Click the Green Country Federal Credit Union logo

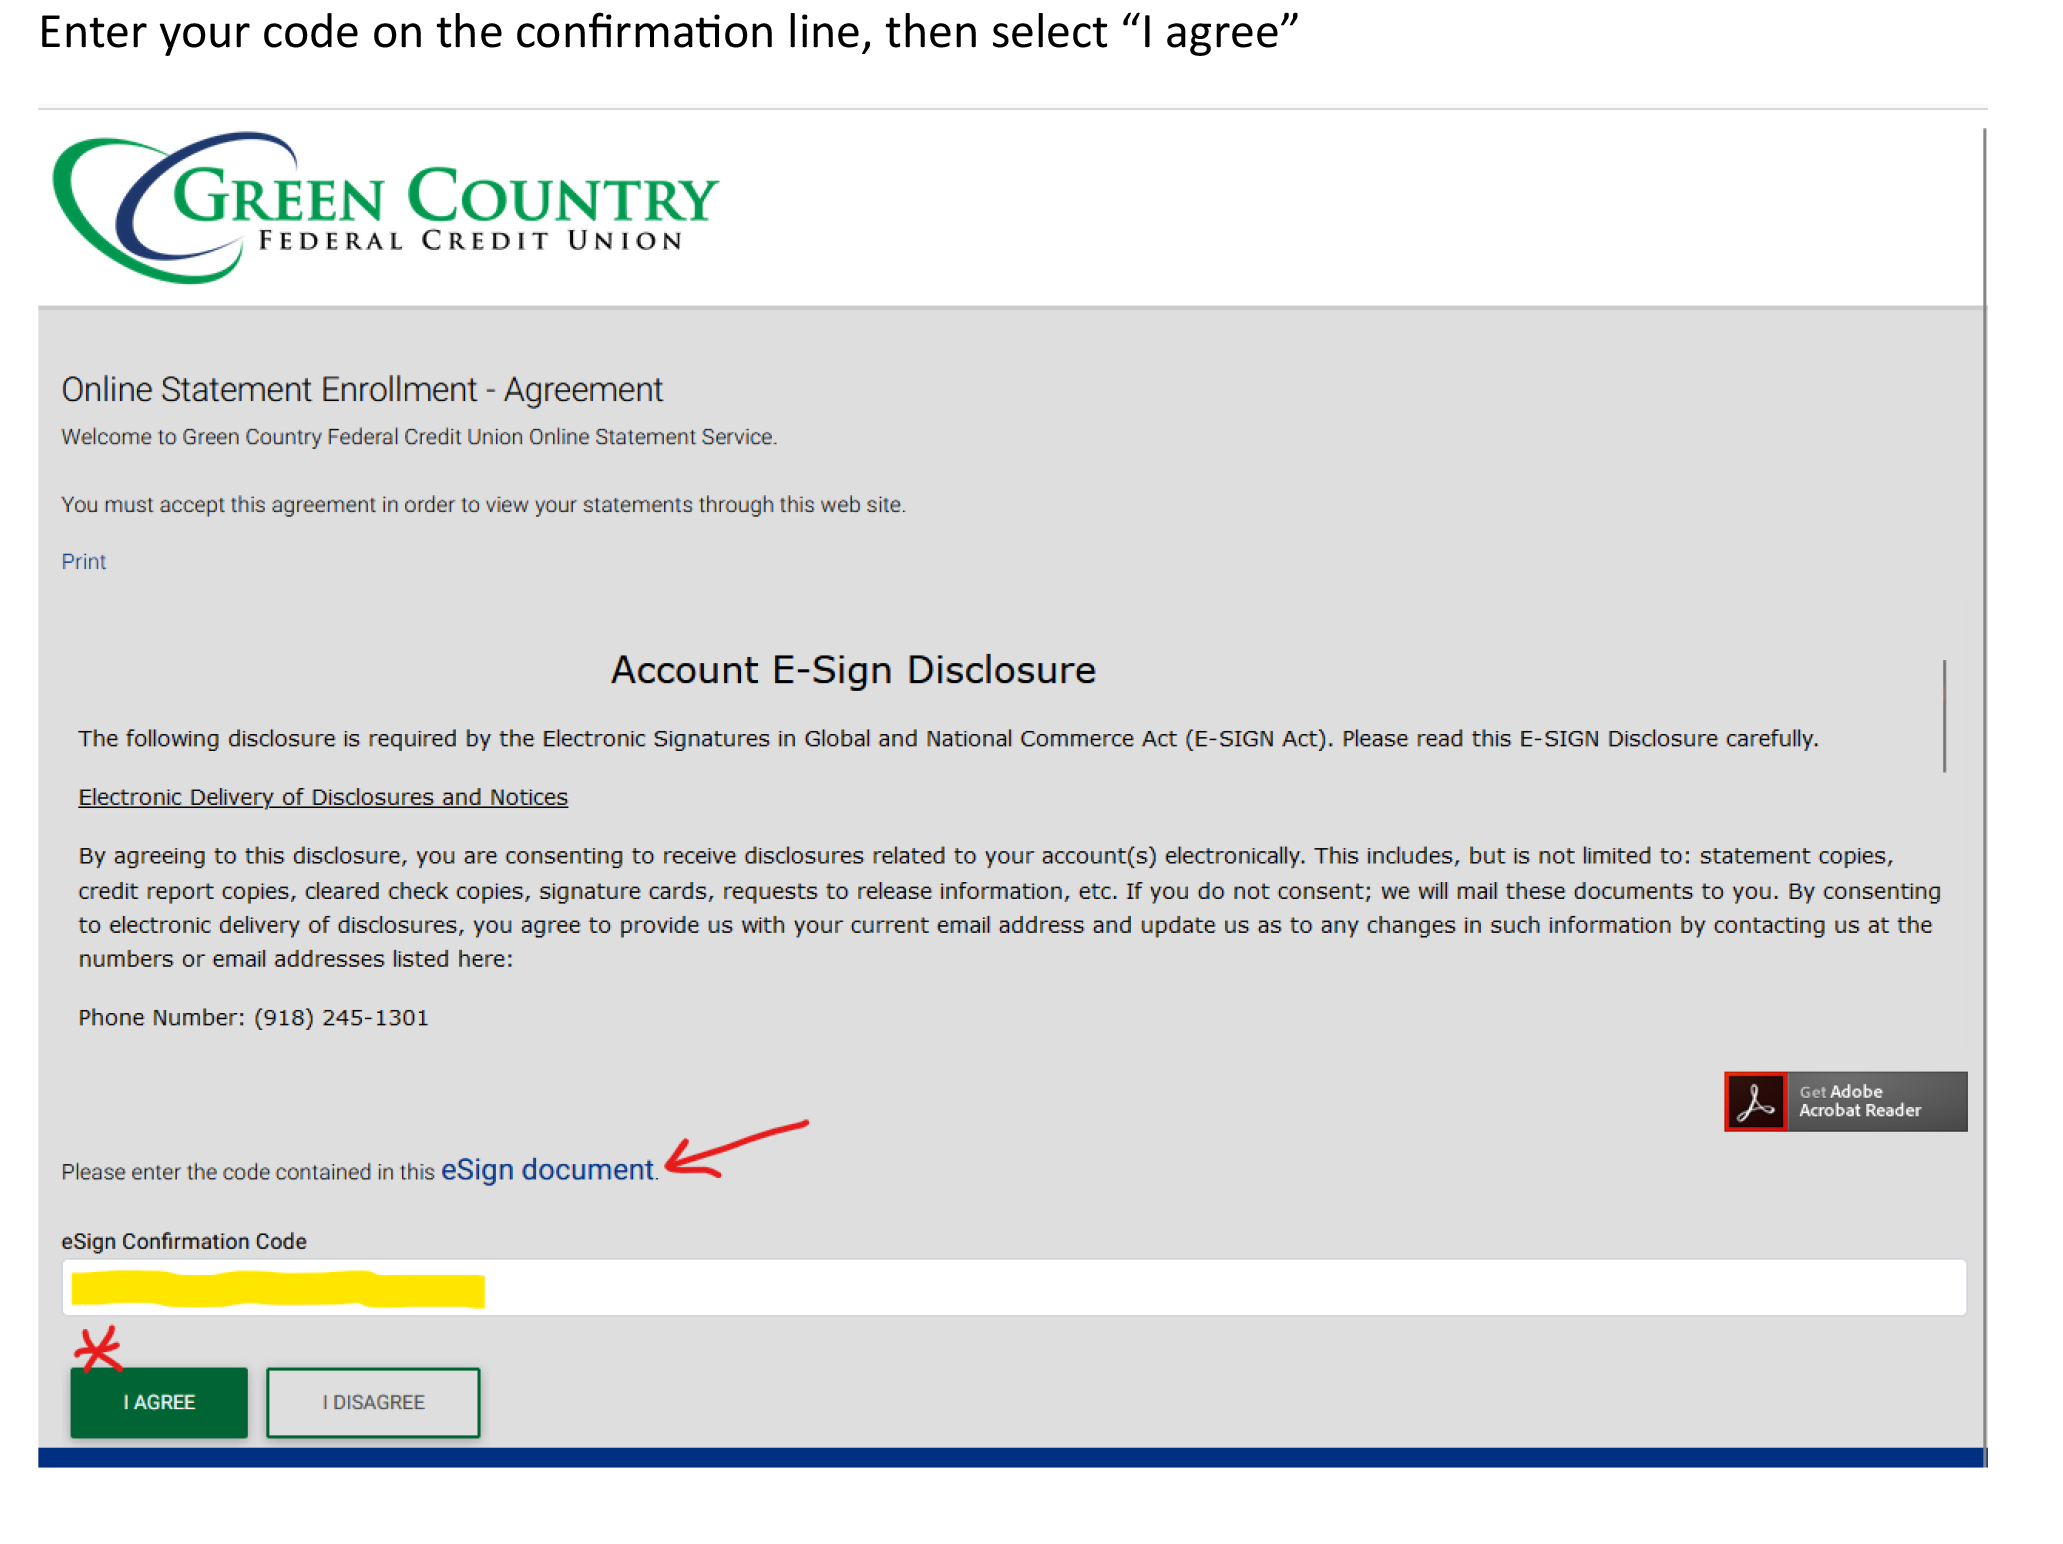[x=385, y=207]
